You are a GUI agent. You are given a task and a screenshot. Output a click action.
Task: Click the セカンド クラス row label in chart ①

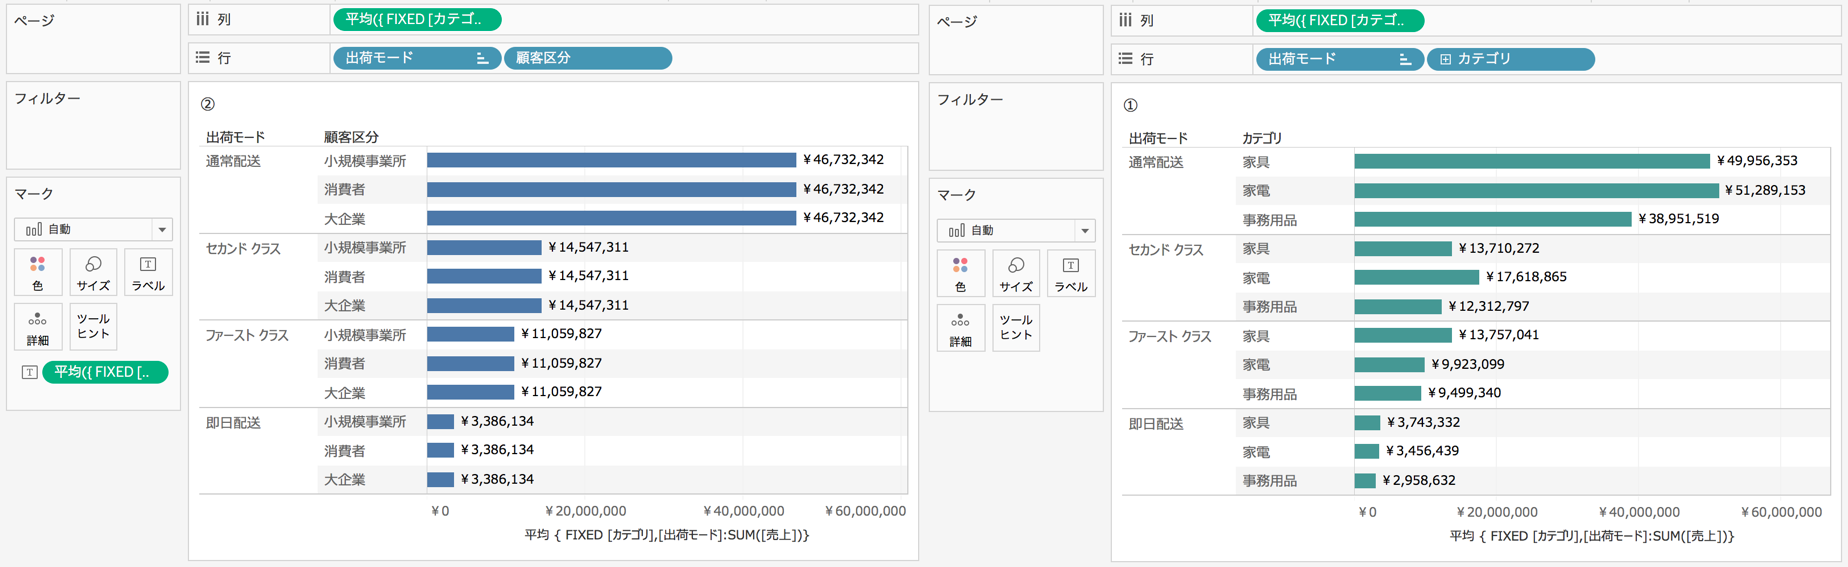click(1166, 250)
